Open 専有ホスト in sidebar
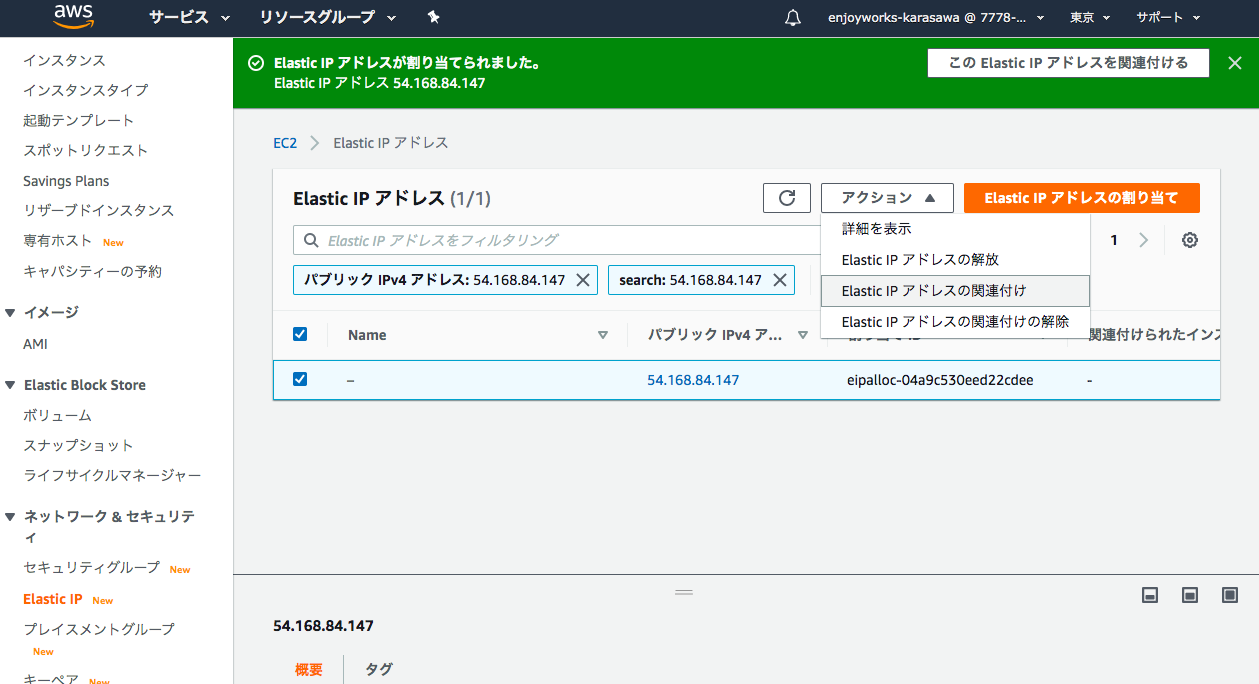The image size is (1259, 684). point(58,241)
